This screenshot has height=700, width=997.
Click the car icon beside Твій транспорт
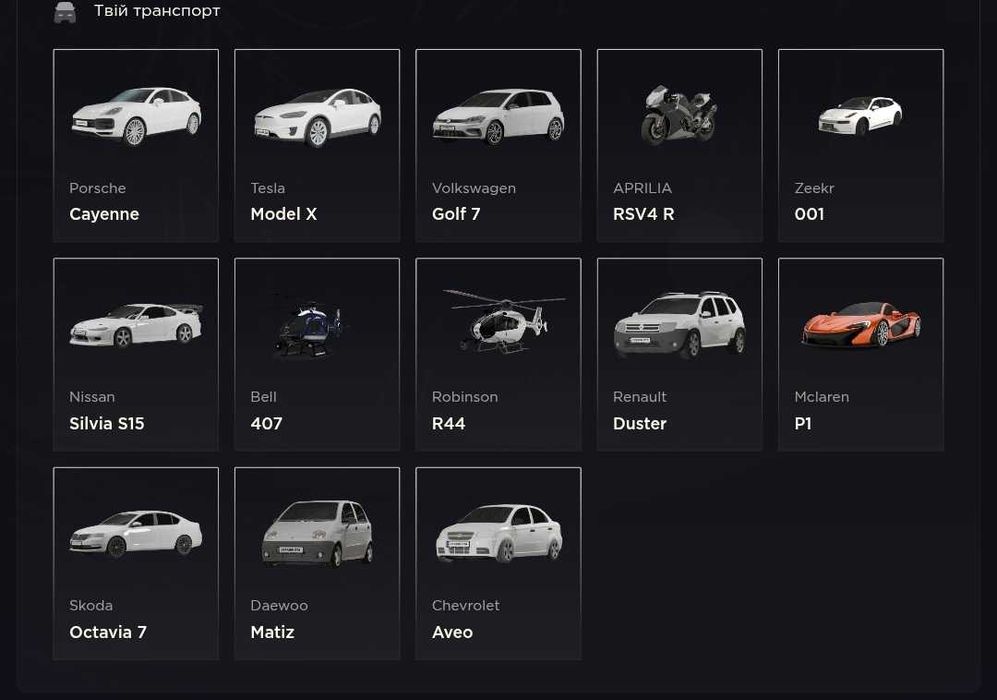pyautogui.click(x=65, y=11)
